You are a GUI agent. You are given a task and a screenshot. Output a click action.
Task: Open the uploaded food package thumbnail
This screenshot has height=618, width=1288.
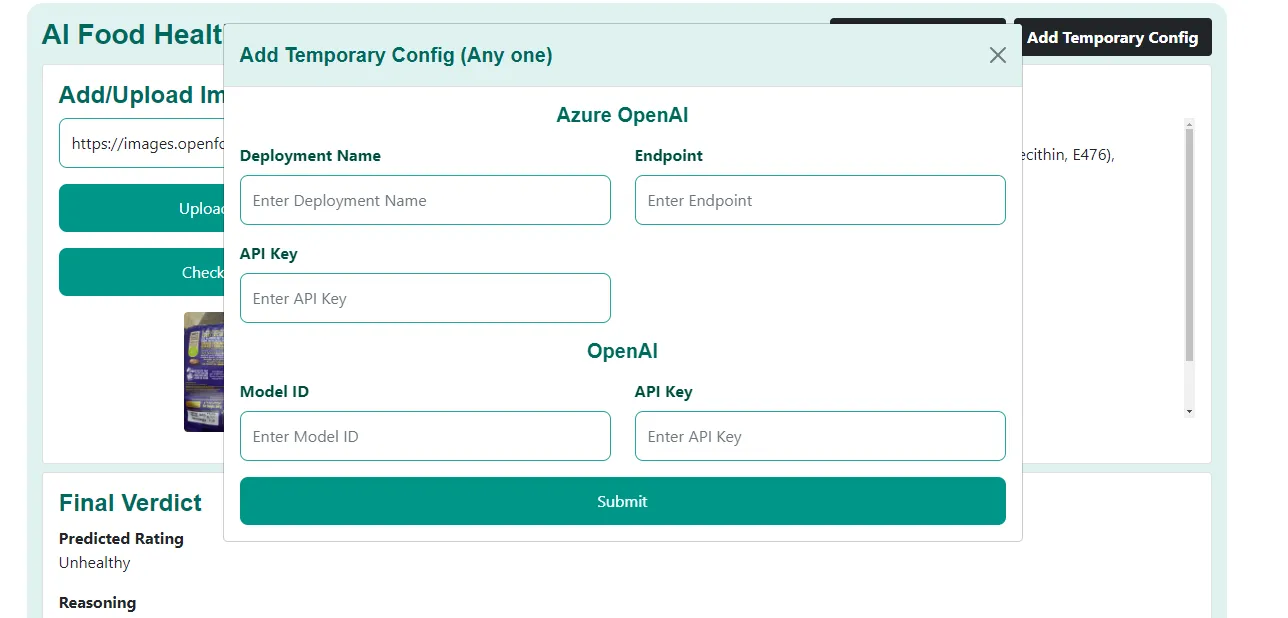pos(203,372)
